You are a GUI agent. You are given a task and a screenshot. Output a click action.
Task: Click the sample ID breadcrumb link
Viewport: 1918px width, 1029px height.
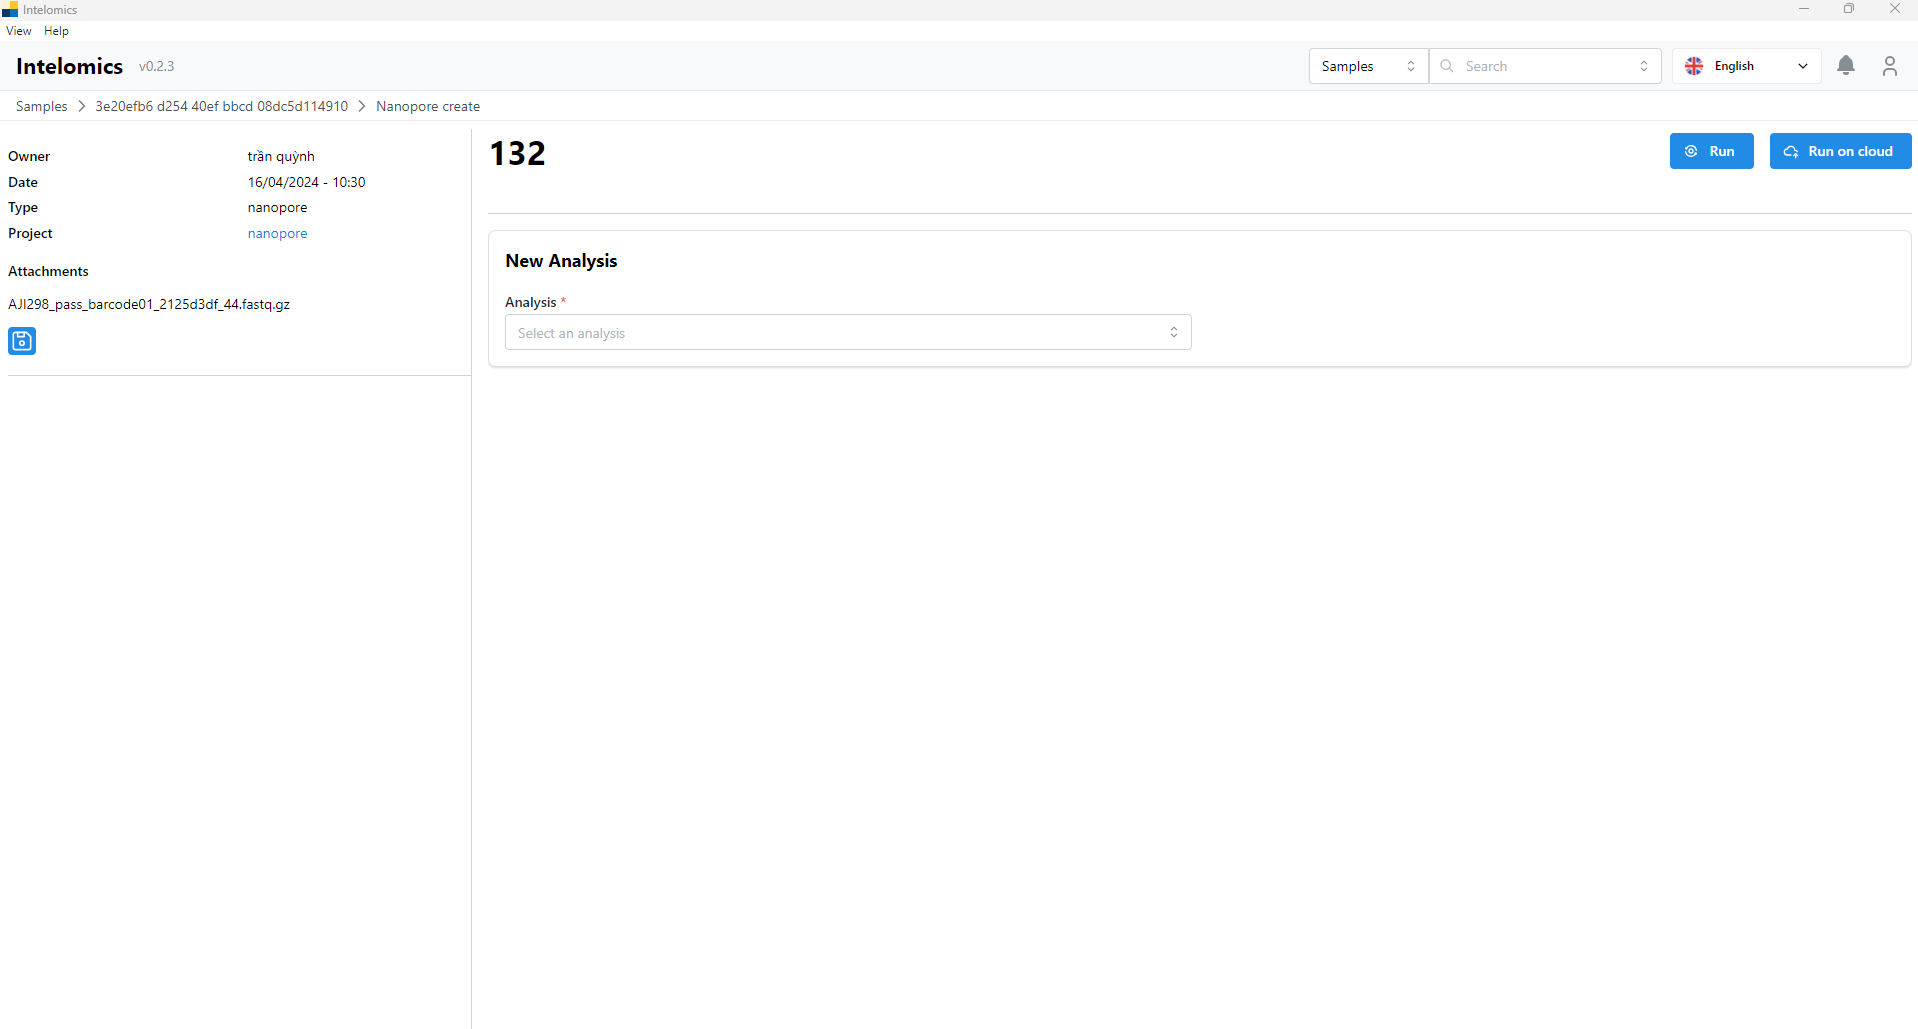(221, 106)
